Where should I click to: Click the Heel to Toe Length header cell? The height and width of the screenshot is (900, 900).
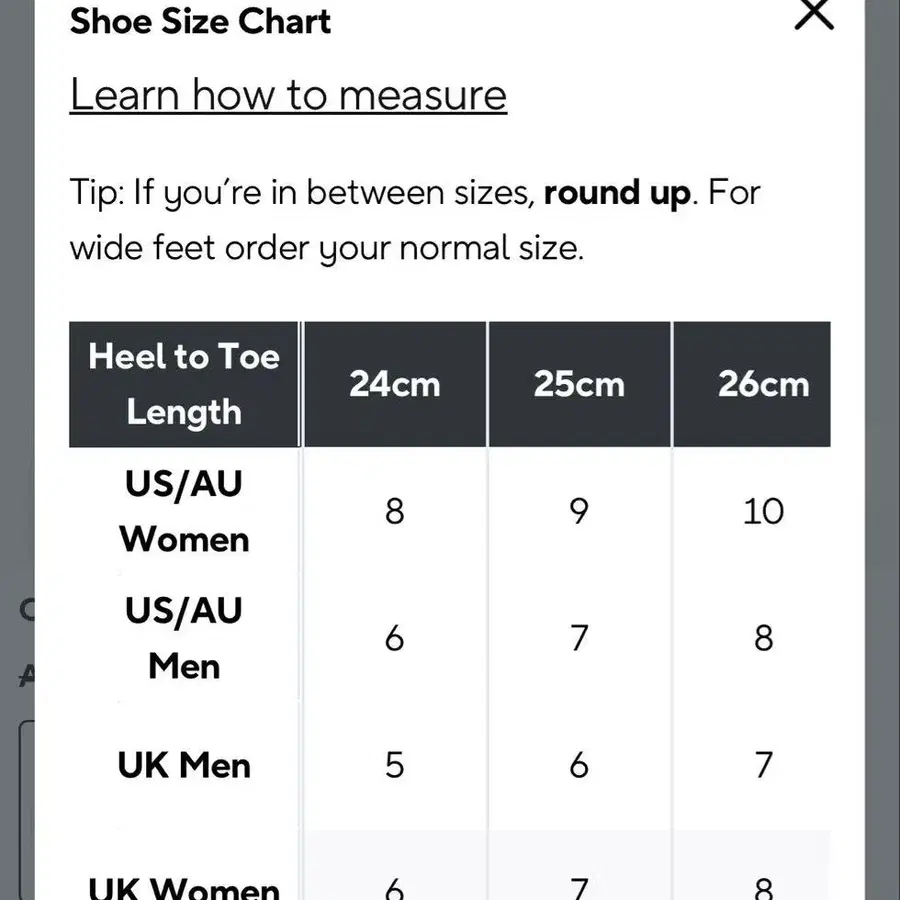(184, 385)
